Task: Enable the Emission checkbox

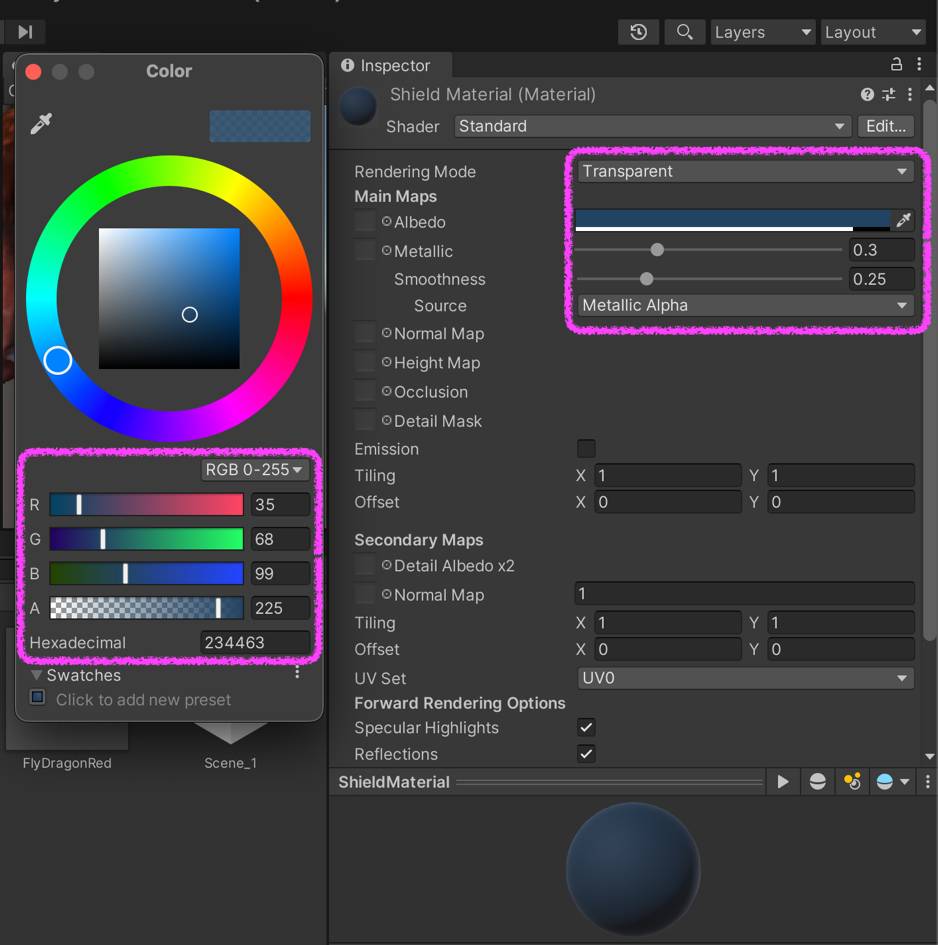Action: pyautogui.click(x=586, y=449)
